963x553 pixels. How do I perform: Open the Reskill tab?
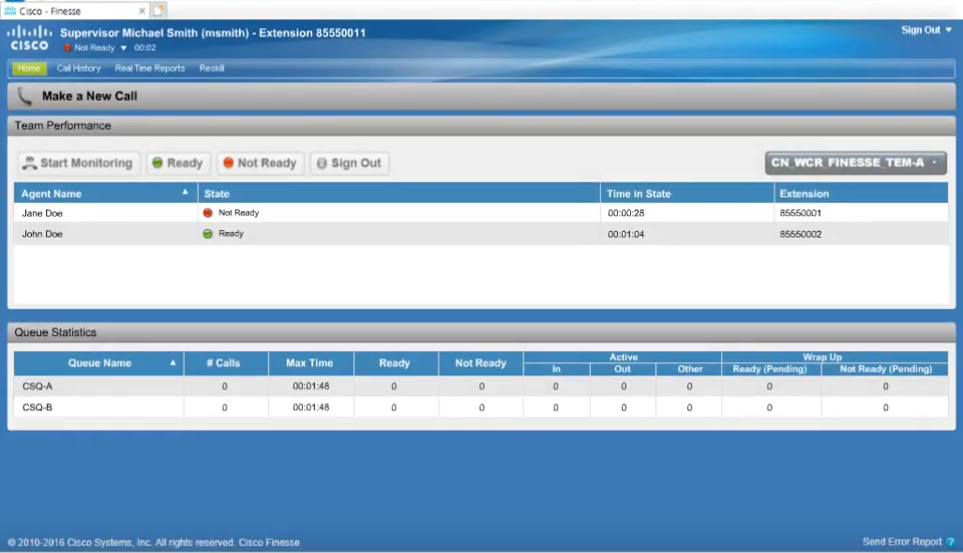(x=211, y=68)
